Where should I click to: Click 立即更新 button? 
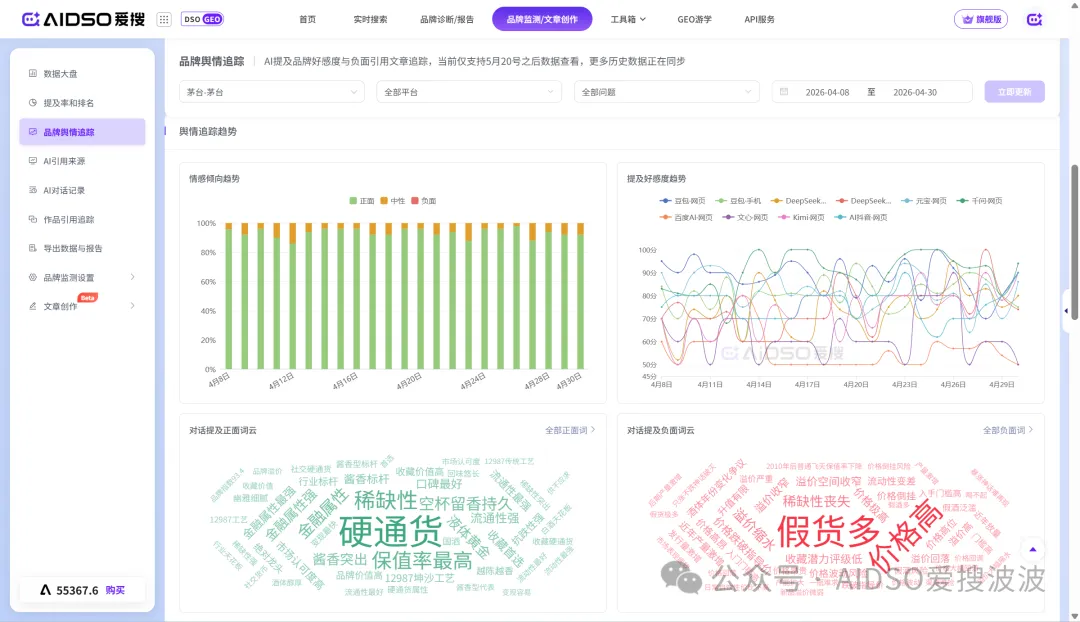1015,92
